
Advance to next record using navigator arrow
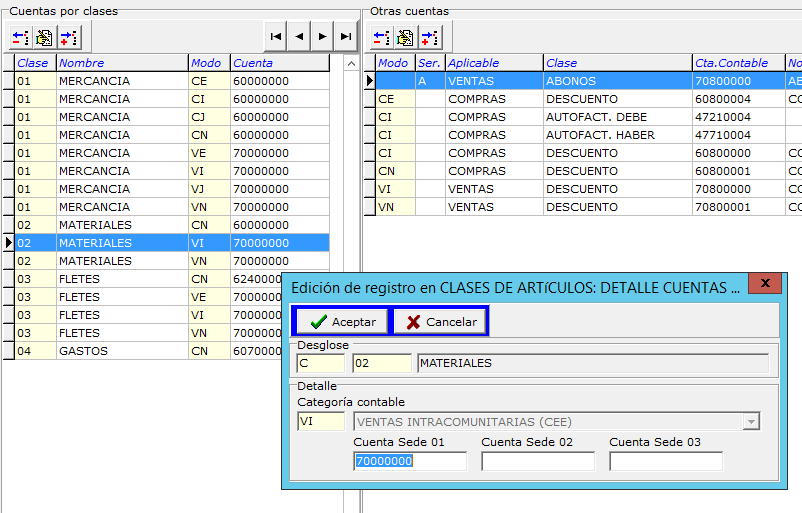(322, 37)
